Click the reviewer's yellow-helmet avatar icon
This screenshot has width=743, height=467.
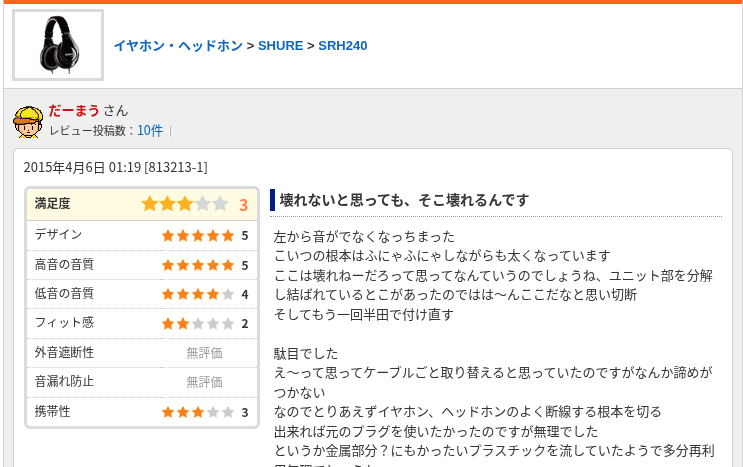click(28, 122)
